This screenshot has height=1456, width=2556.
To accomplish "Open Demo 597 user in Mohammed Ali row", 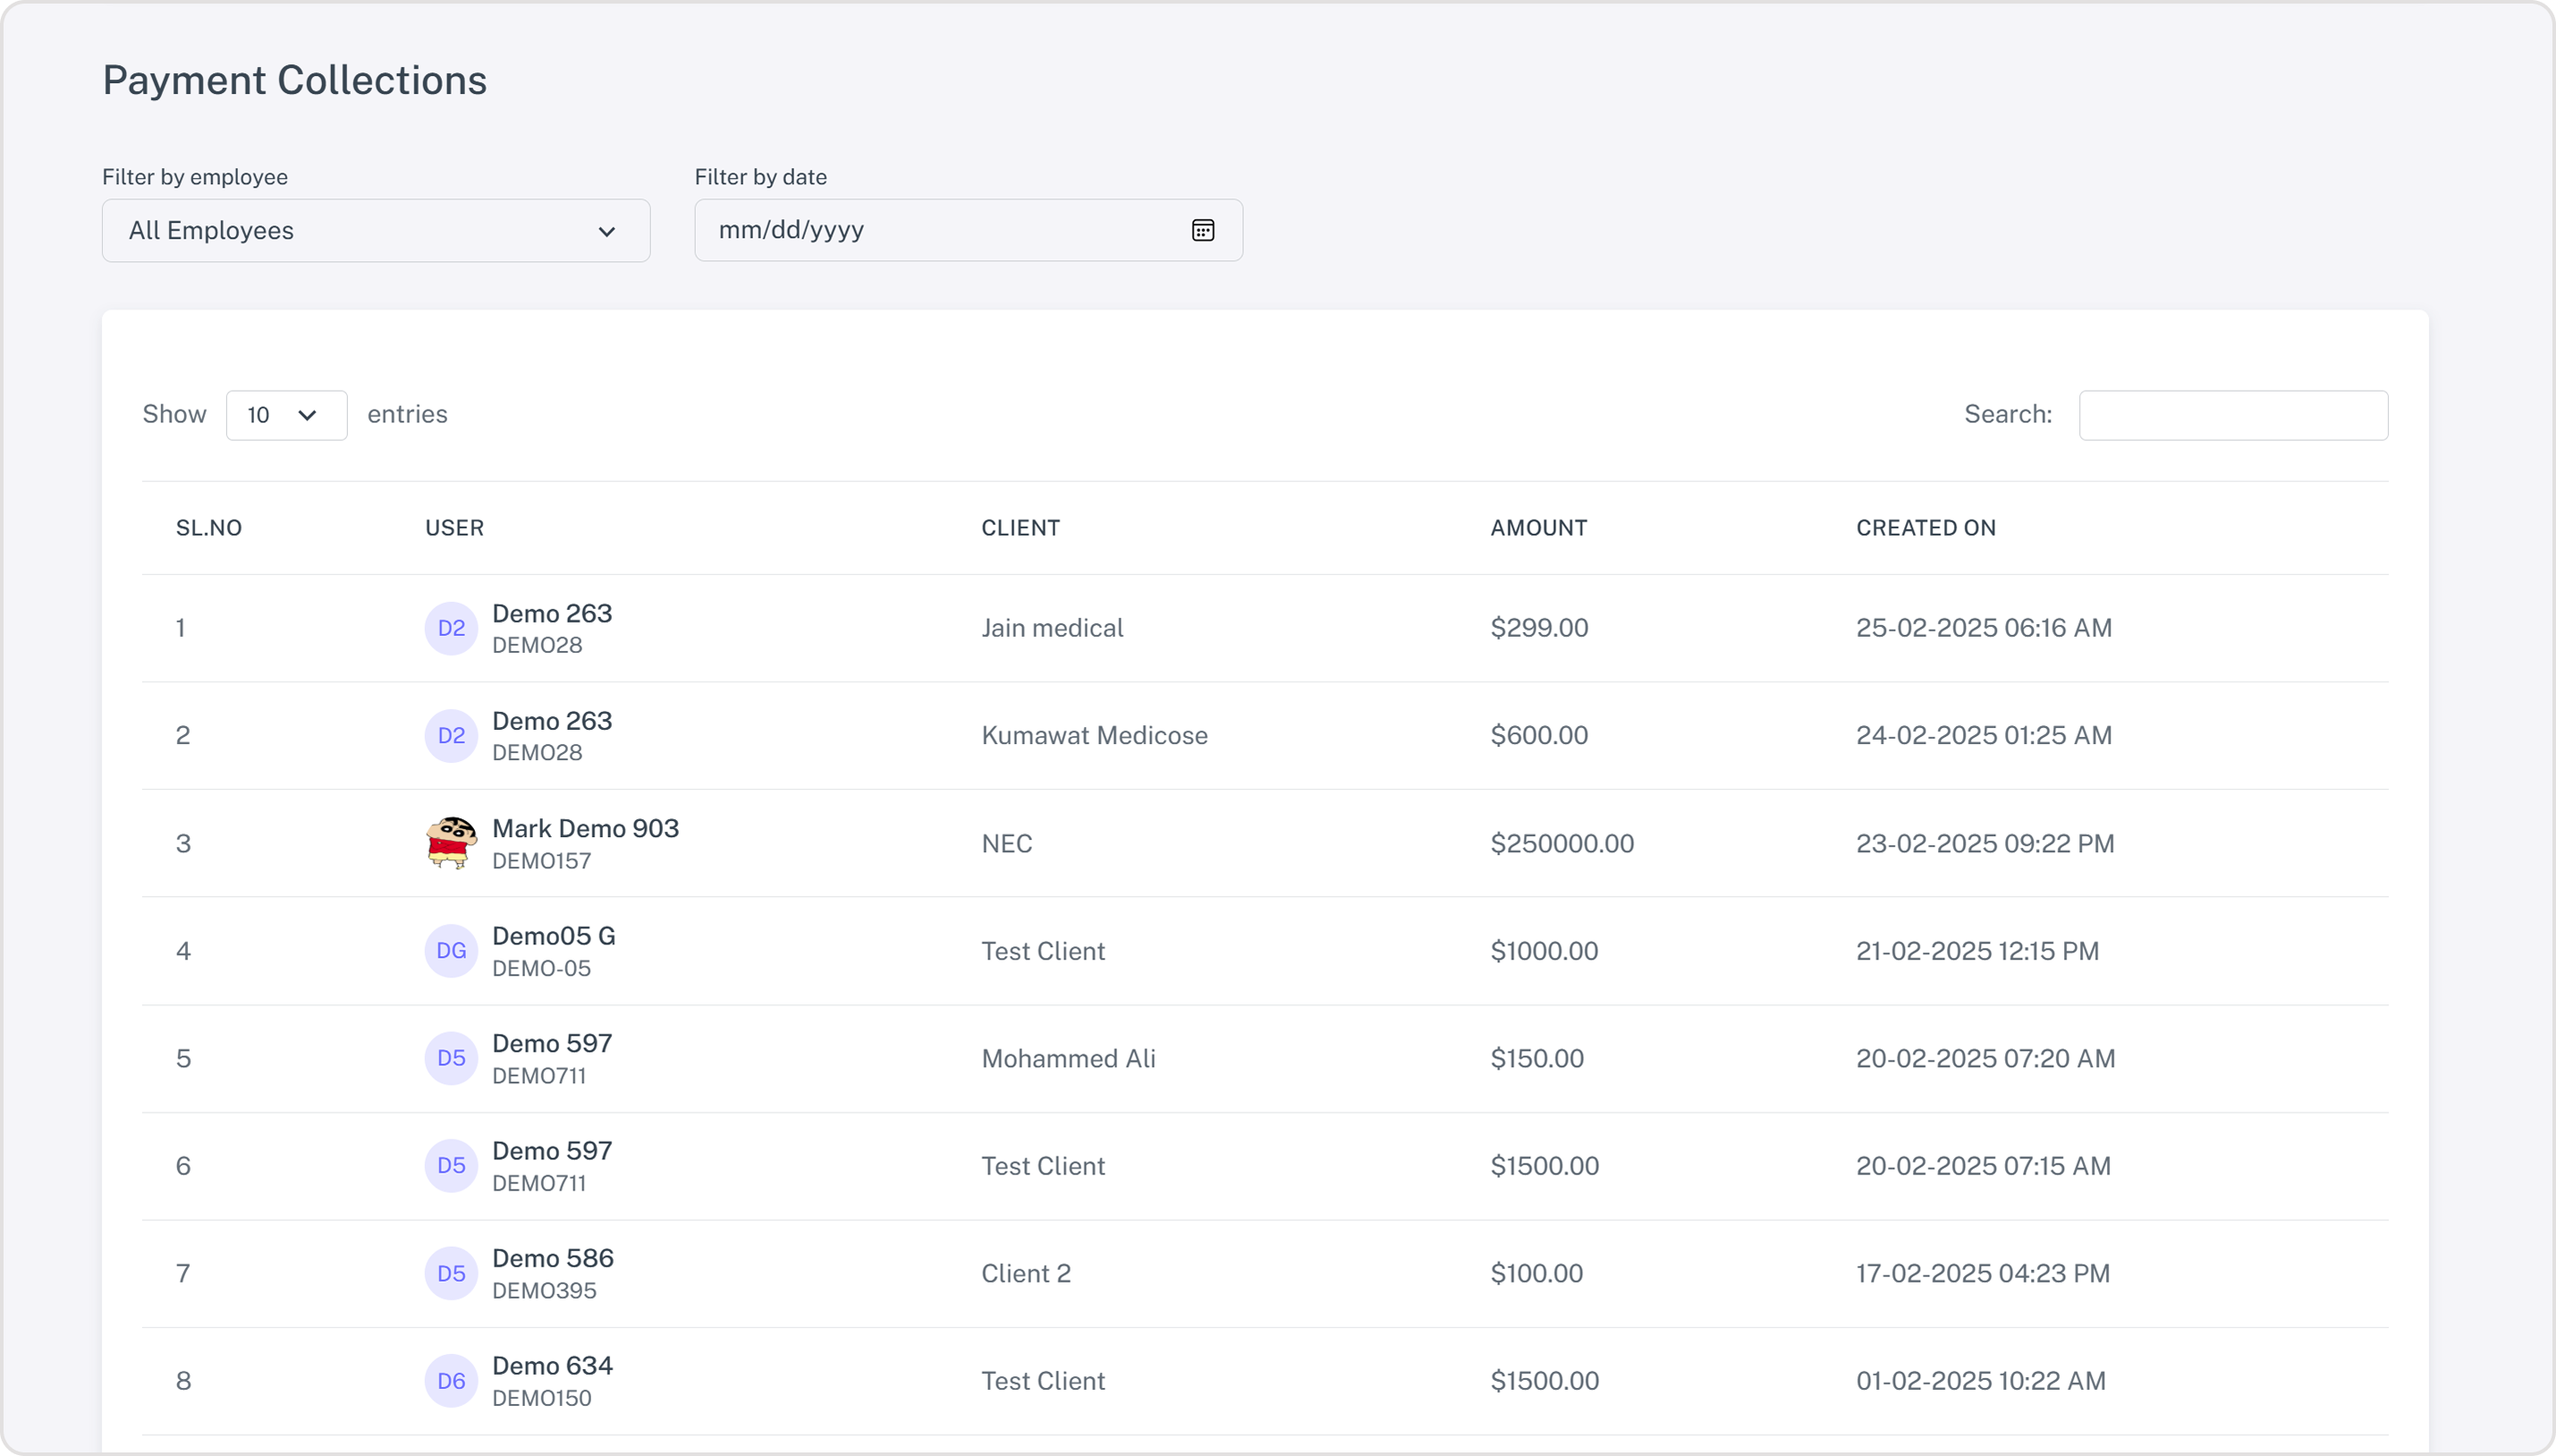I will point(552,1043).
